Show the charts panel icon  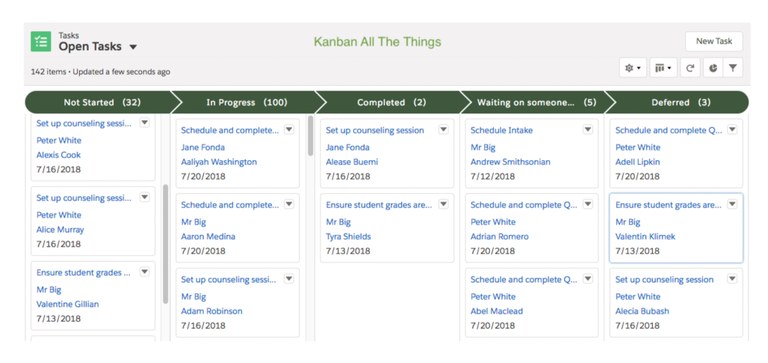tap(713, 68)
